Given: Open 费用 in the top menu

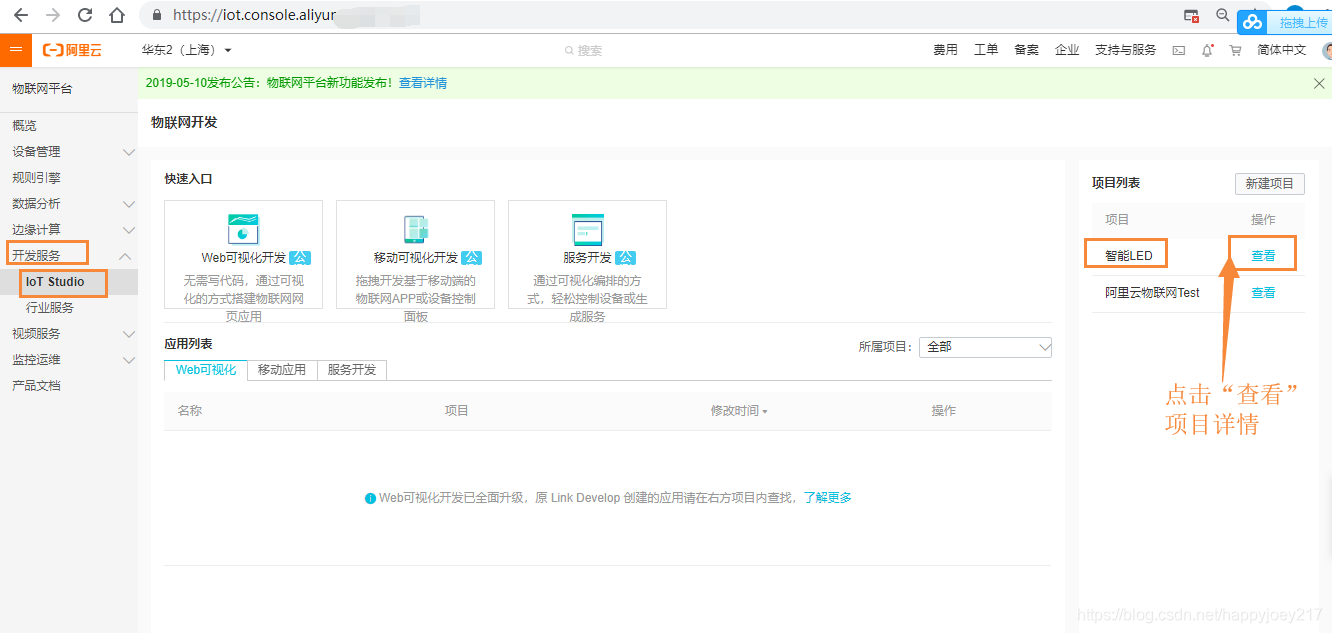Looking at the screenshot, I should click(x=945, y=50).
